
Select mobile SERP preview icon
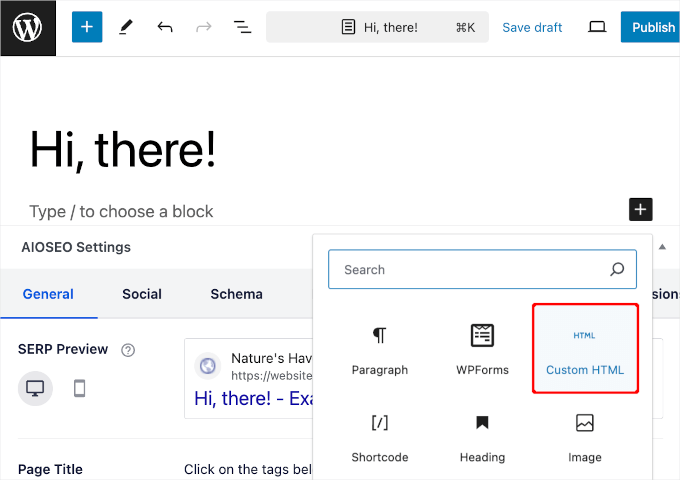tap(79, 388)
